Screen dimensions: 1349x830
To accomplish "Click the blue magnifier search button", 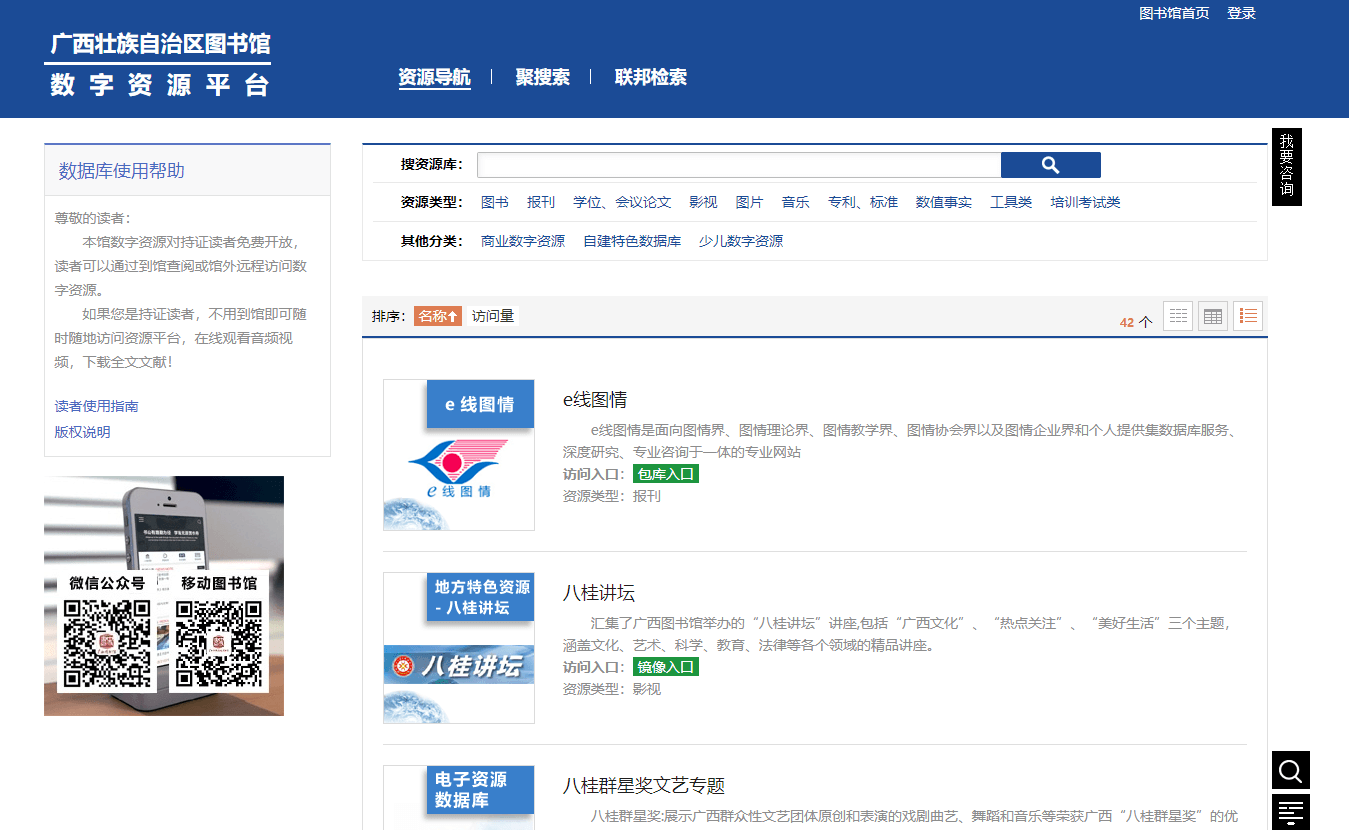I will (1050, 165).
